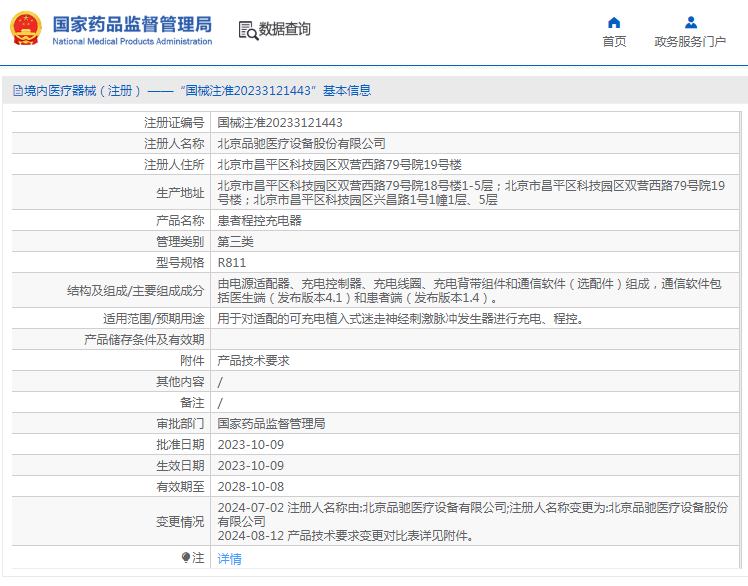Select model value R811
The image size is (748, 586).
tap(232, 262)
